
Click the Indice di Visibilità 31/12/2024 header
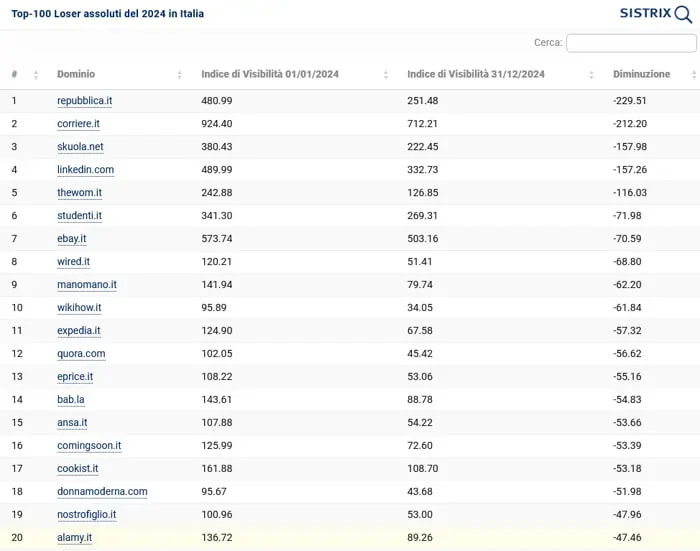(475, 74)
